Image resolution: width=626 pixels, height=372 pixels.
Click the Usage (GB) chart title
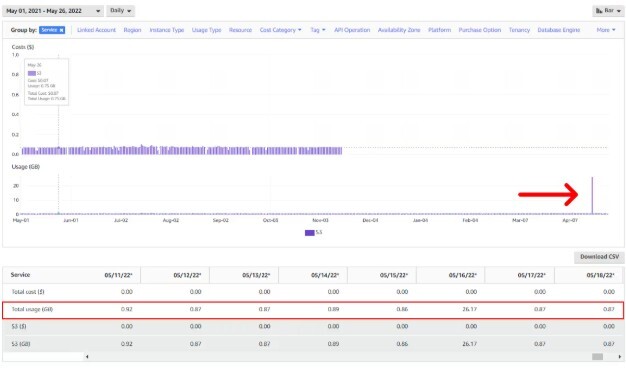click(x=26, y=167)
